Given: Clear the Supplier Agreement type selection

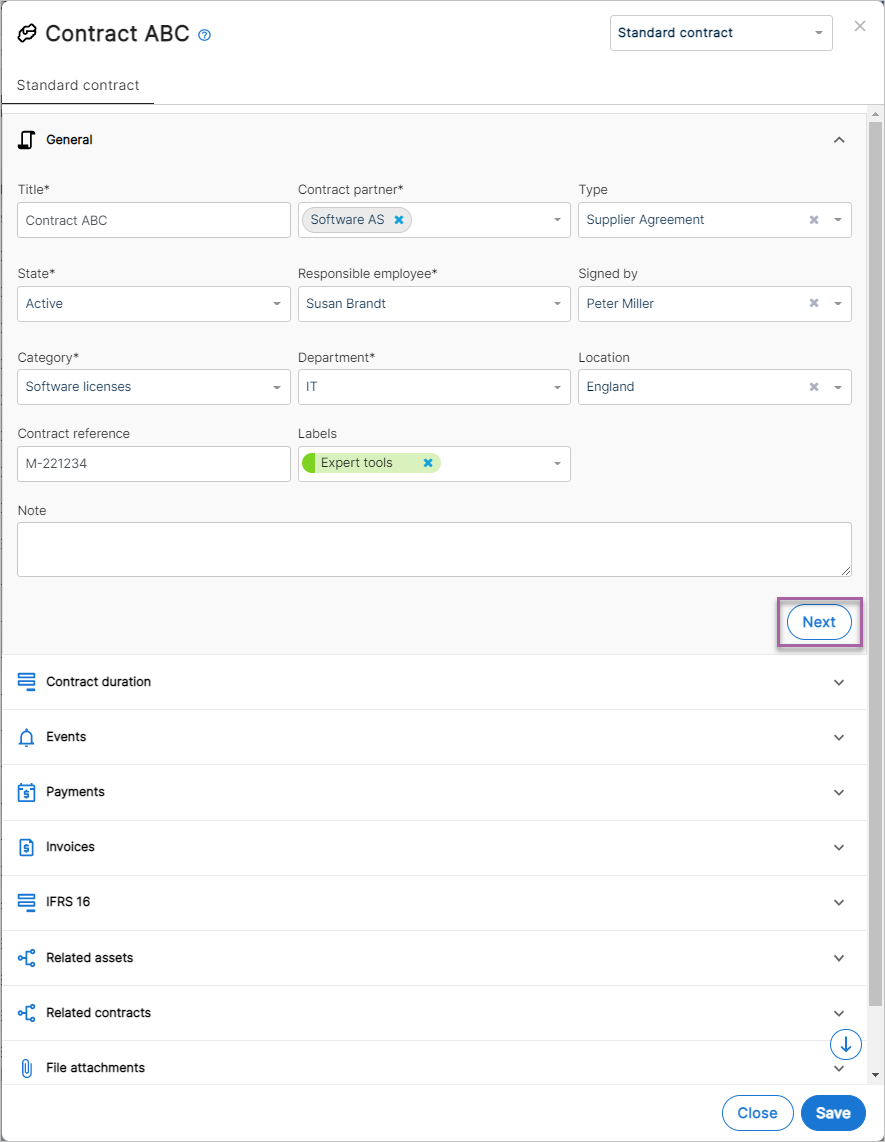Looking at the screenshot, I should tap(814, 220).
